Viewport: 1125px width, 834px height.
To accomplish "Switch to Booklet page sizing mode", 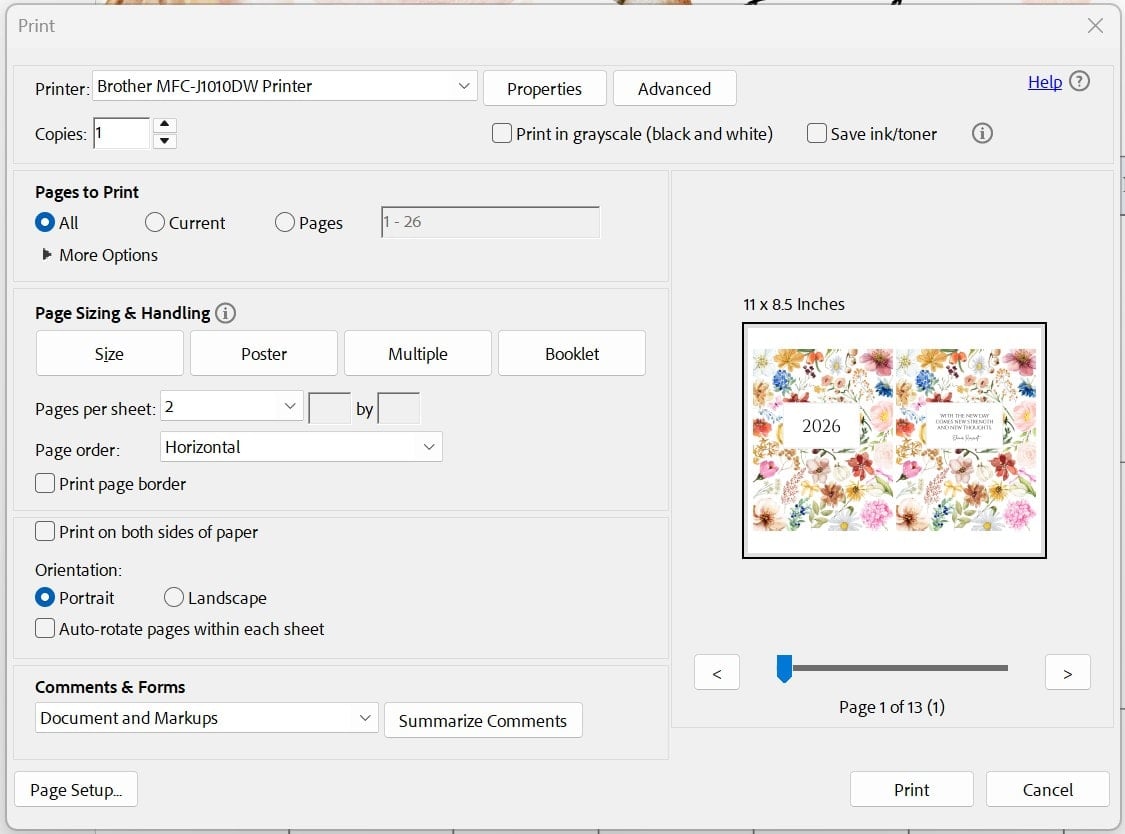I will tap(571, 352).
